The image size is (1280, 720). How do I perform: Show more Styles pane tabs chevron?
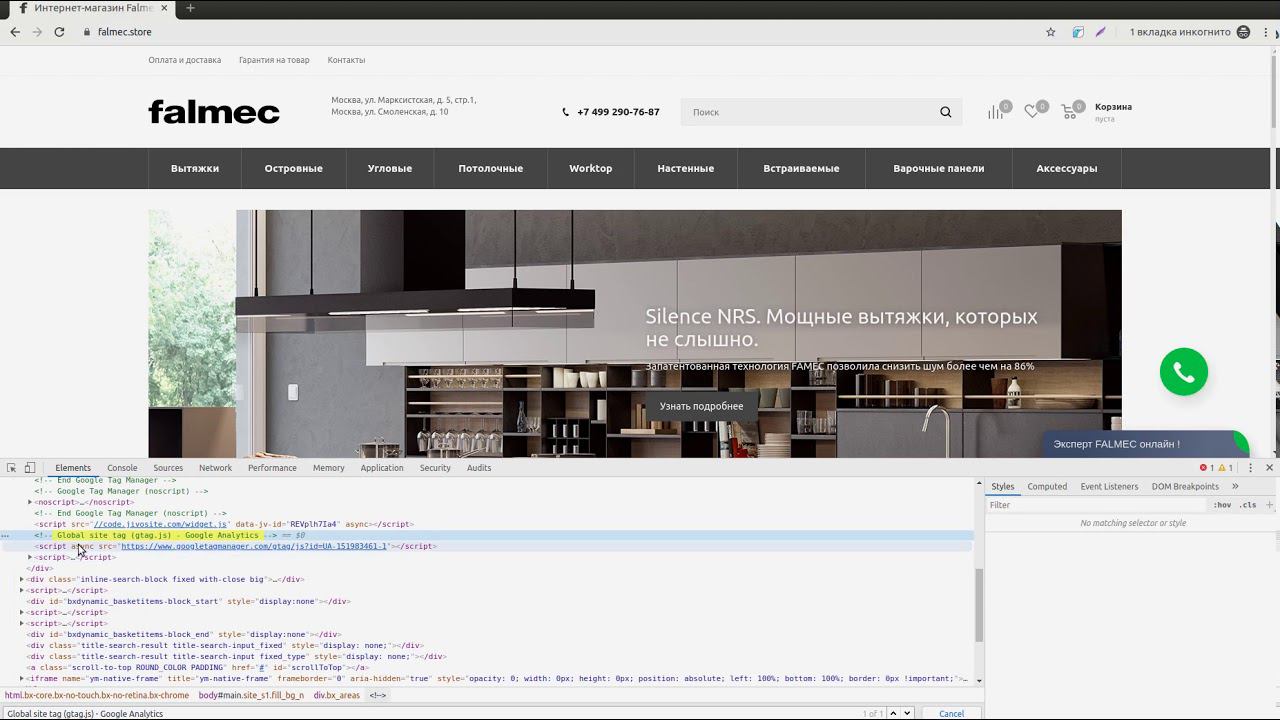1235,487
